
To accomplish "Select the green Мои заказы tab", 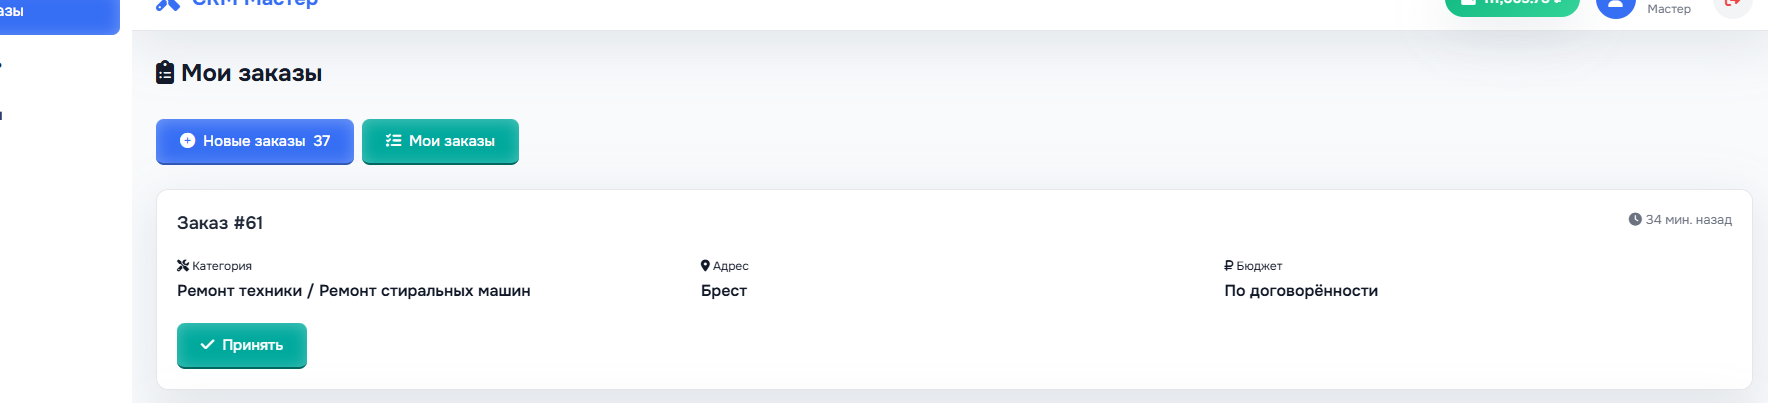I will tap(440, 141).
